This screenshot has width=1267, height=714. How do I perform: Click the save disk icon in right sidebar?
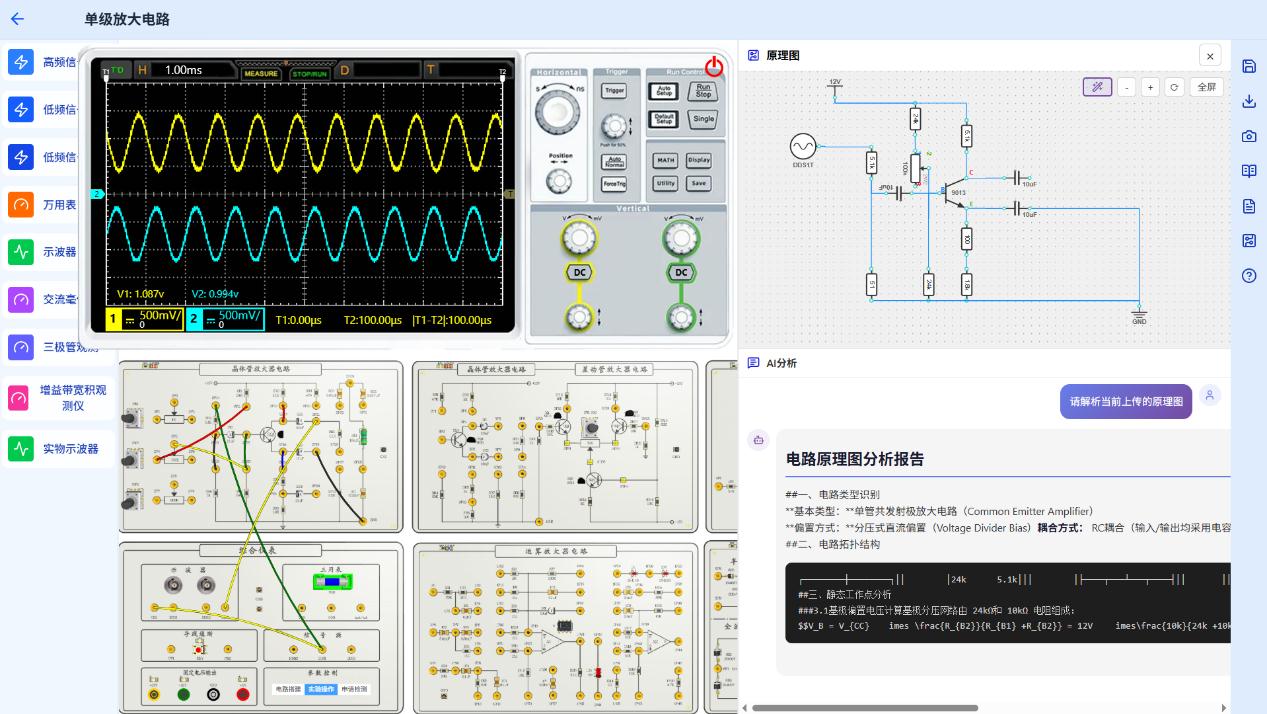(x=1248, y=66)
